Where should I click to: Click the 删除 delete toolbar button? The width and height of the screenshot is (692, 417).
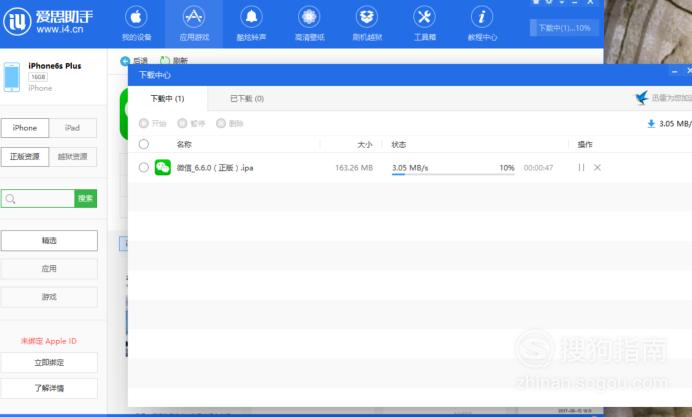[230, 123]
